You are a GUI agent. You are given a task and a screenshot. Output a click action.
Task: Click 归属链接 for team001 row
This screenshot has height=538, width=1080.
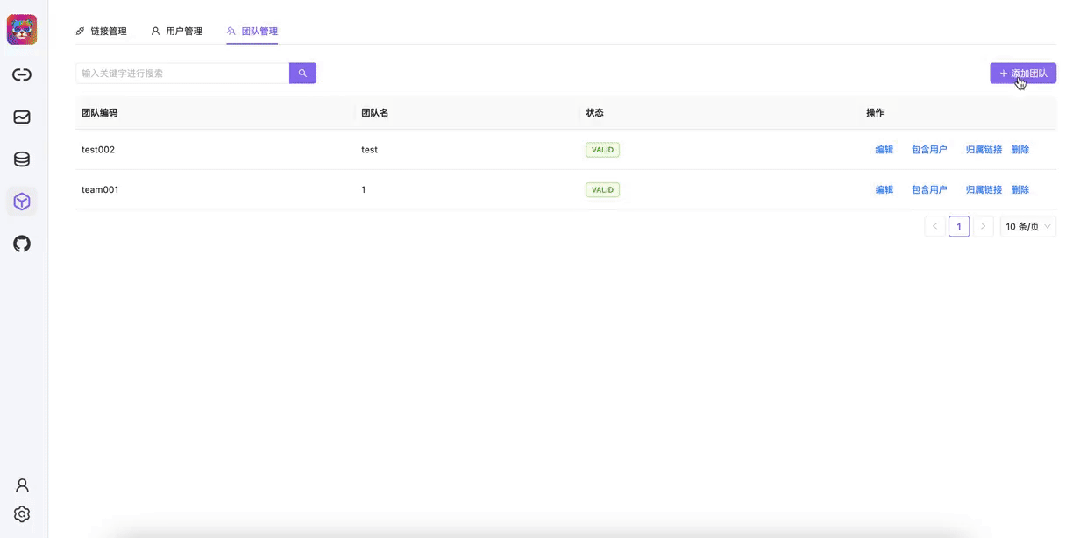[984, 190]
